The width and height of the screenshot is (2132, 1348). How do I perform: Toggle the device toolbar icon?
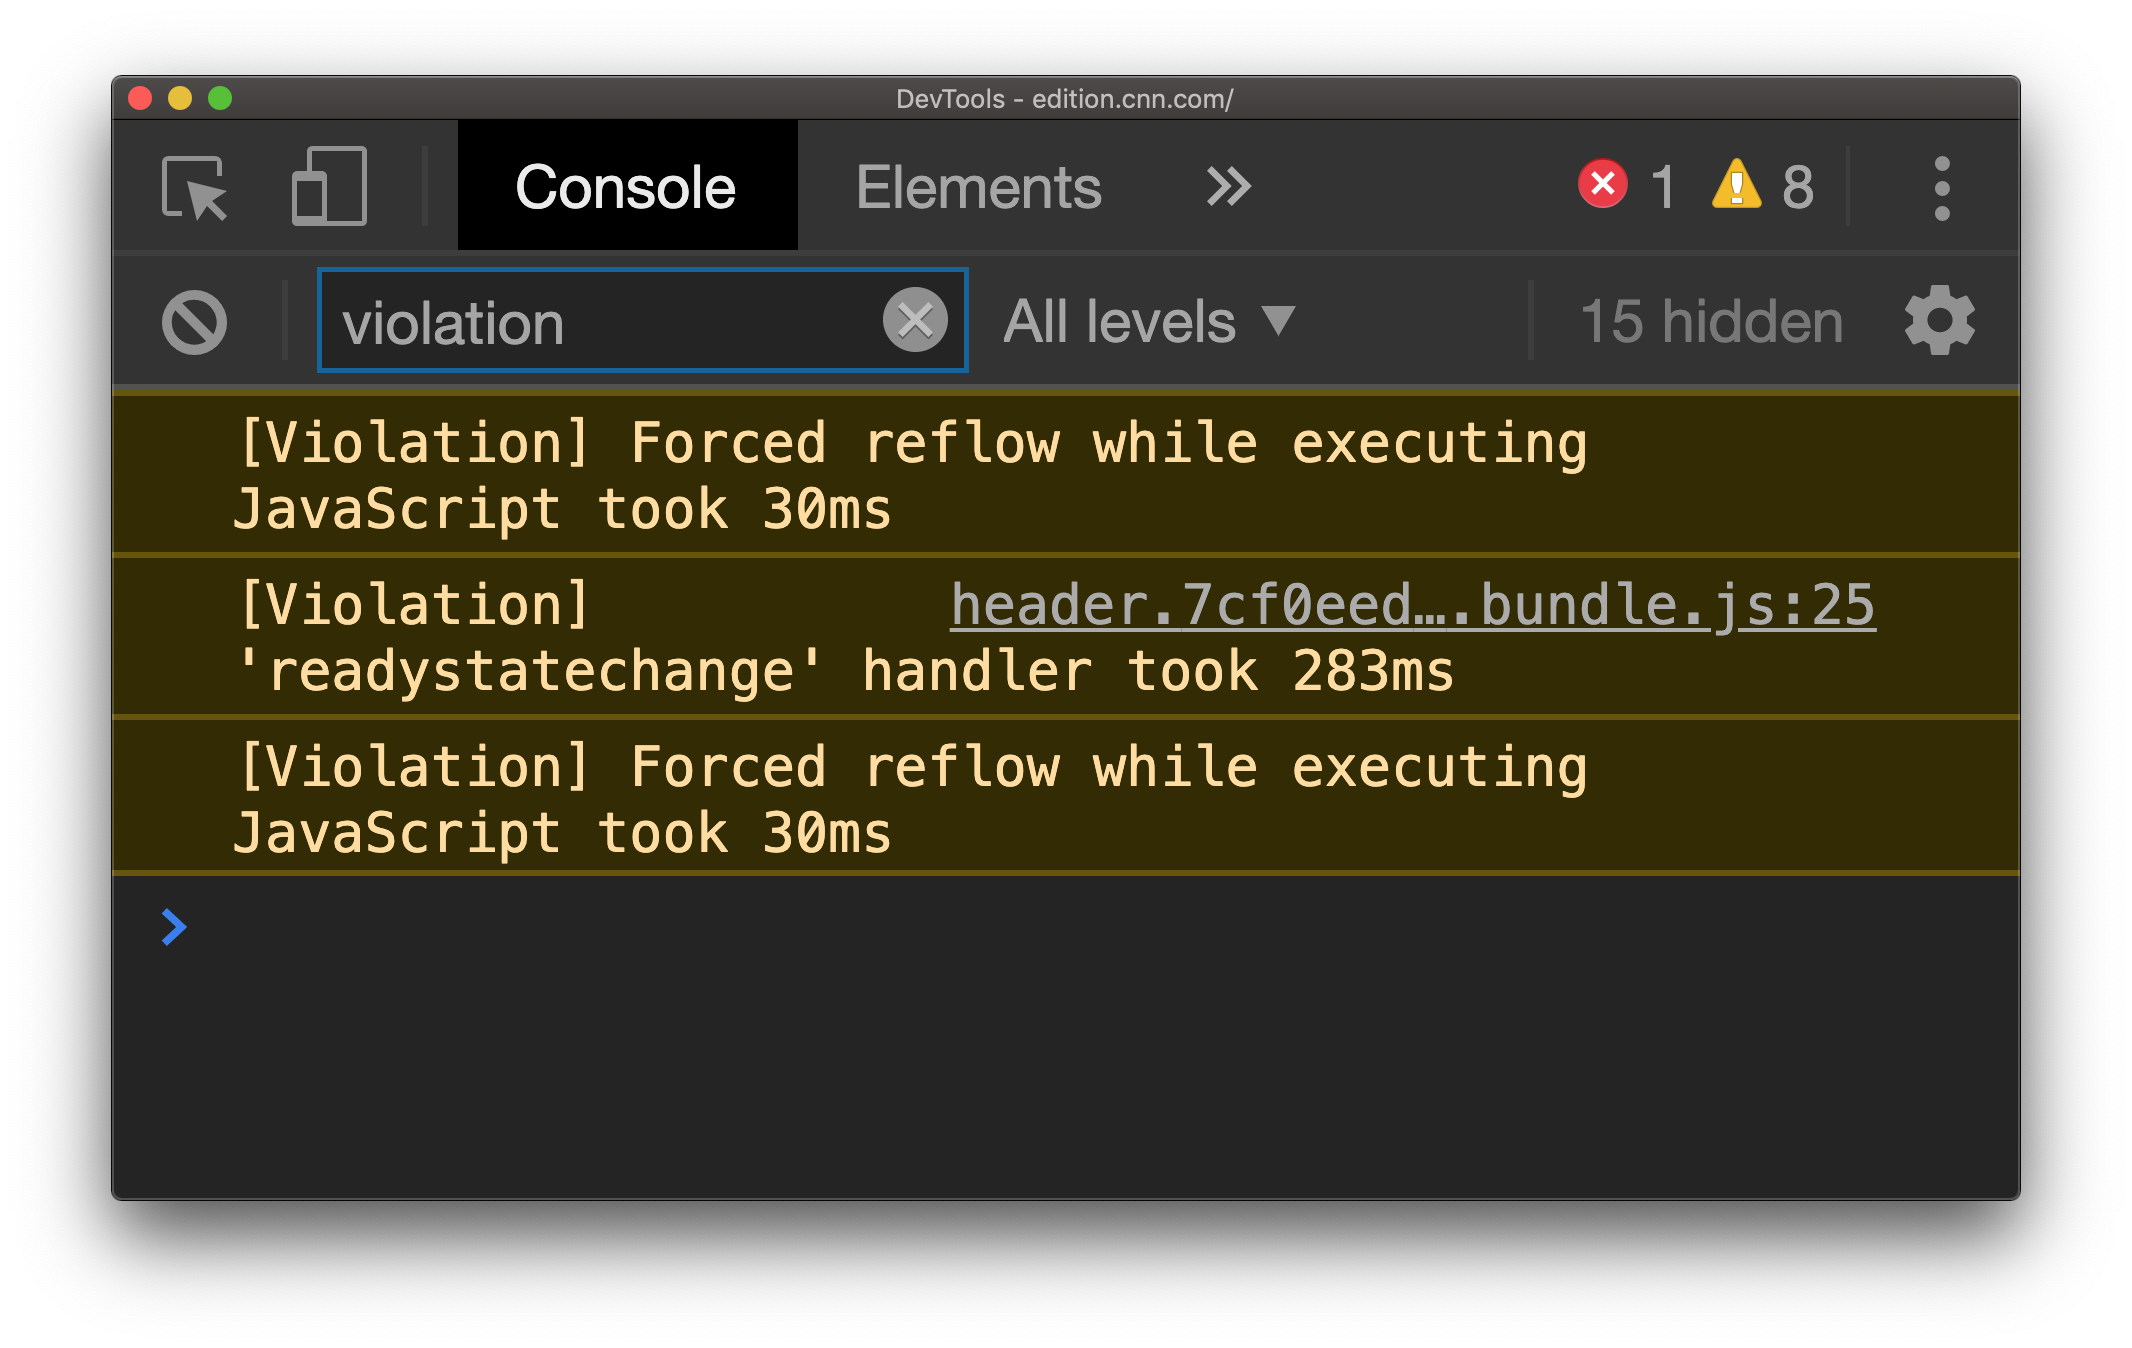[329, 187]
